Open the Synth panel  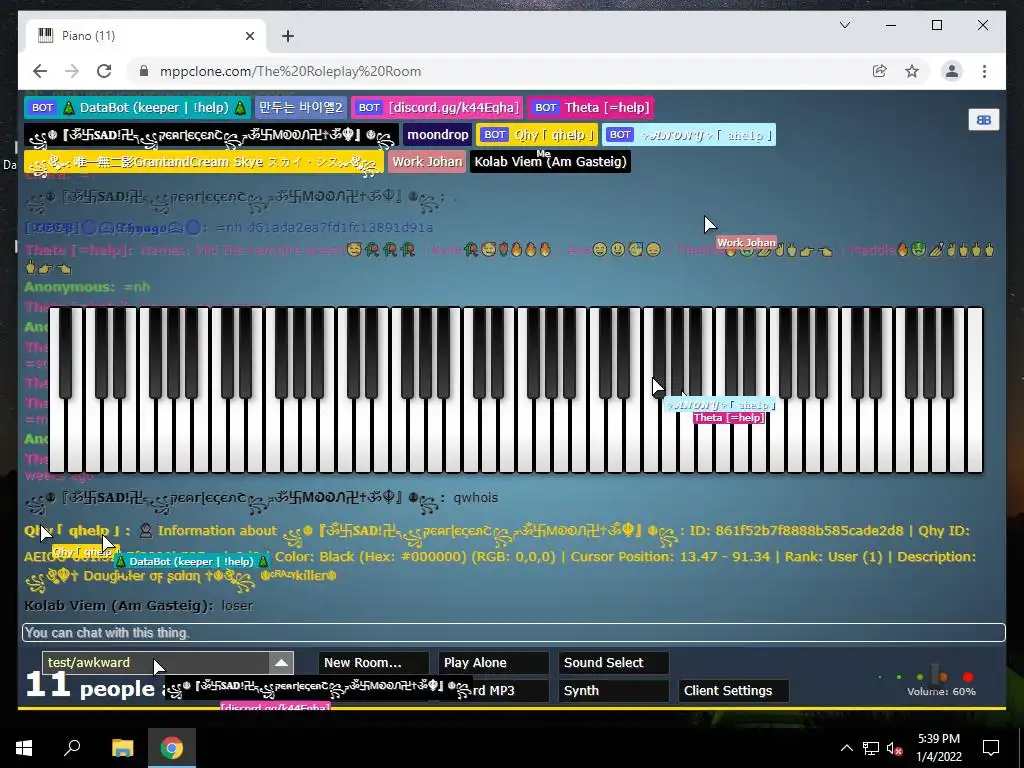click(x=614, y=690)
